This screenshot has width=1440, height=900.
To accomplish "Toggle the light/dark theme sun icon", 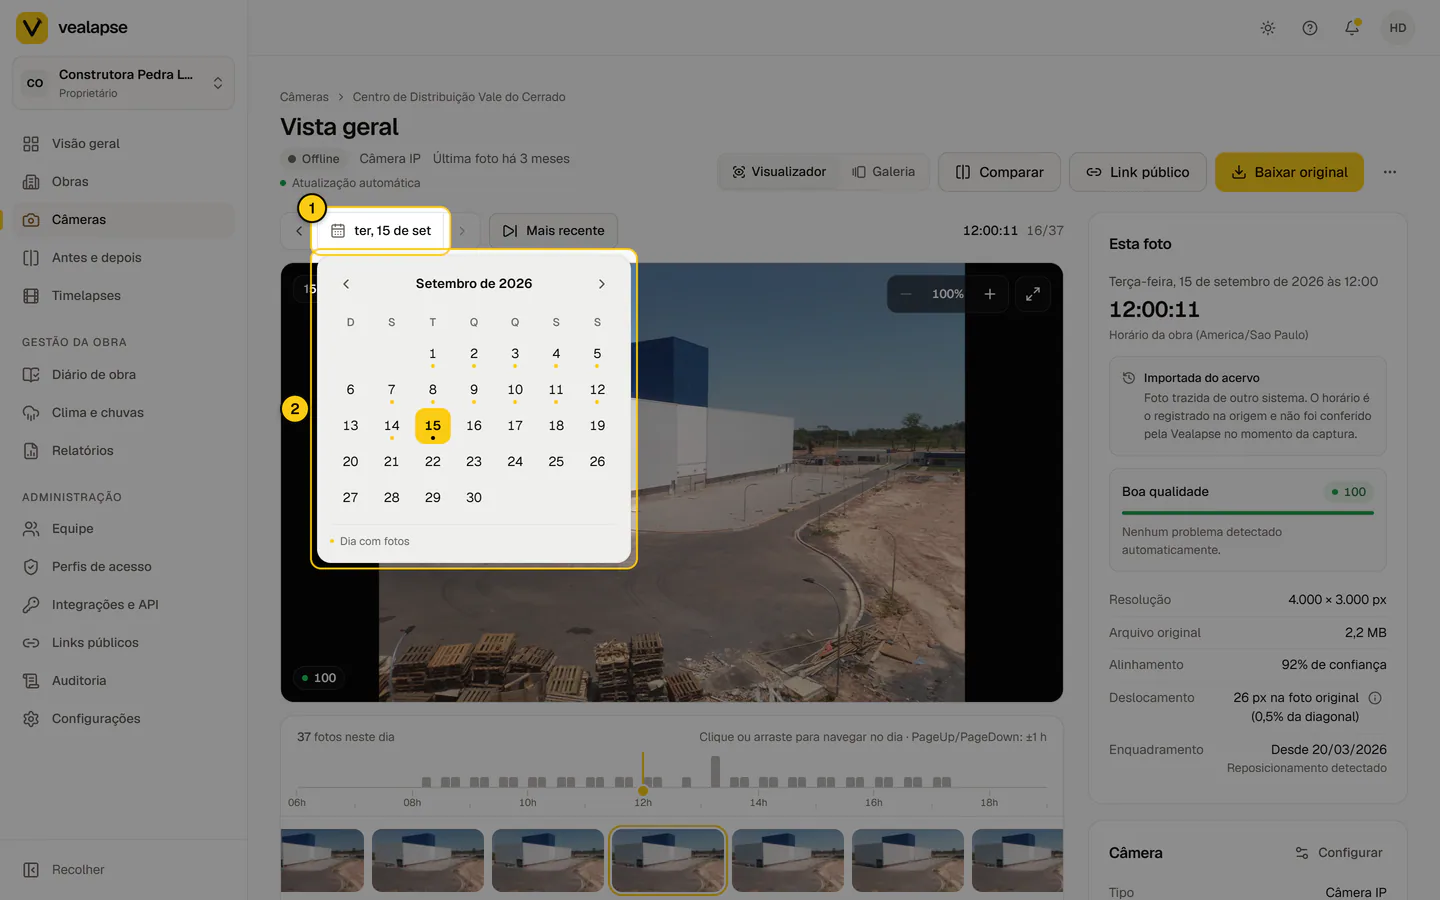I will click(1267, 28).
